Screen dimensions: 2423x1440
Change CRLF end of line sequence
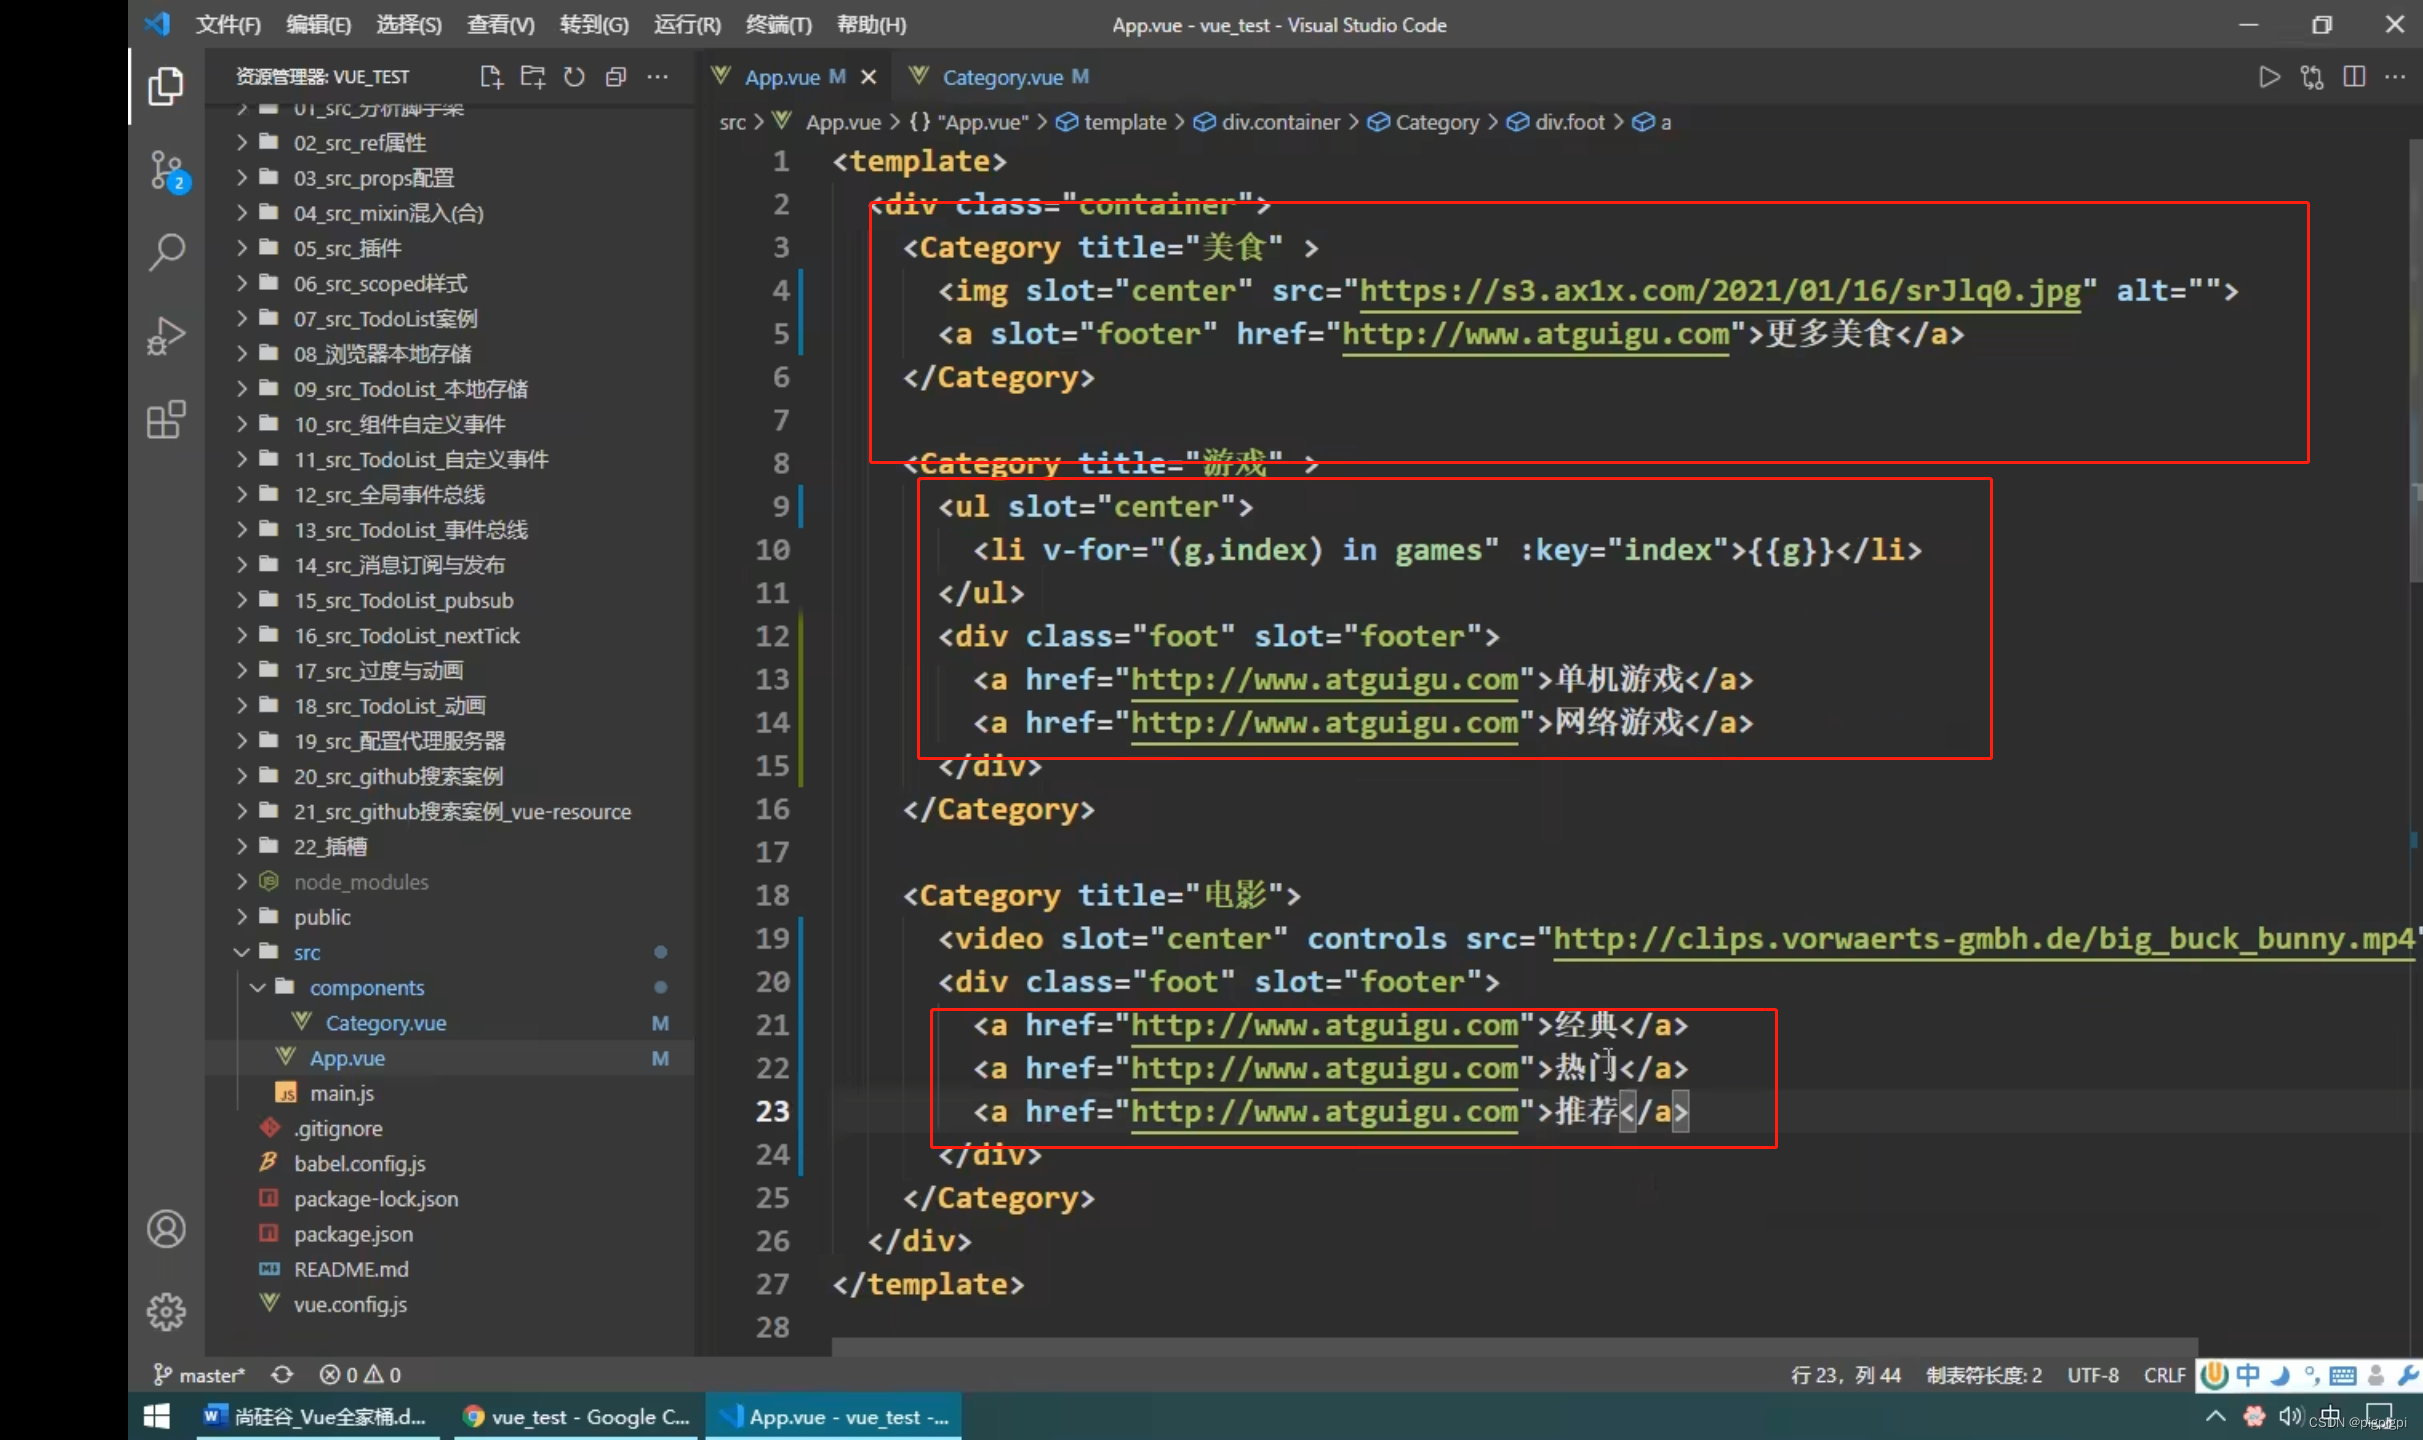point(2164,1375)
